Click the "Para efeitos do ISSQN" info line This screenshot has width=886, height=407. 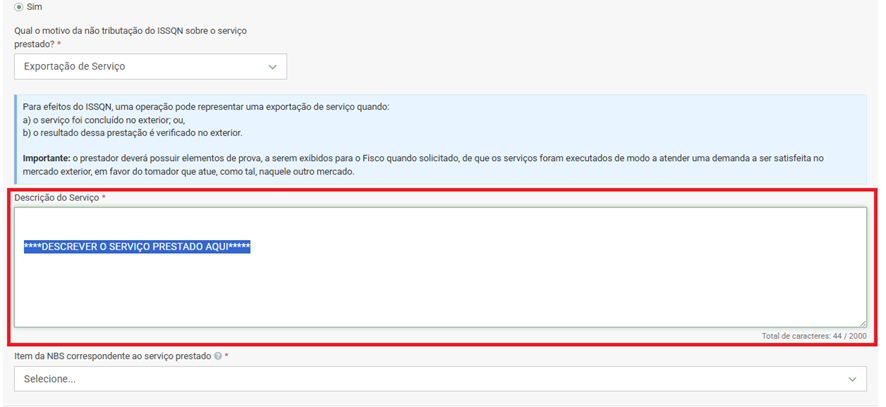[x=205, y=107]
